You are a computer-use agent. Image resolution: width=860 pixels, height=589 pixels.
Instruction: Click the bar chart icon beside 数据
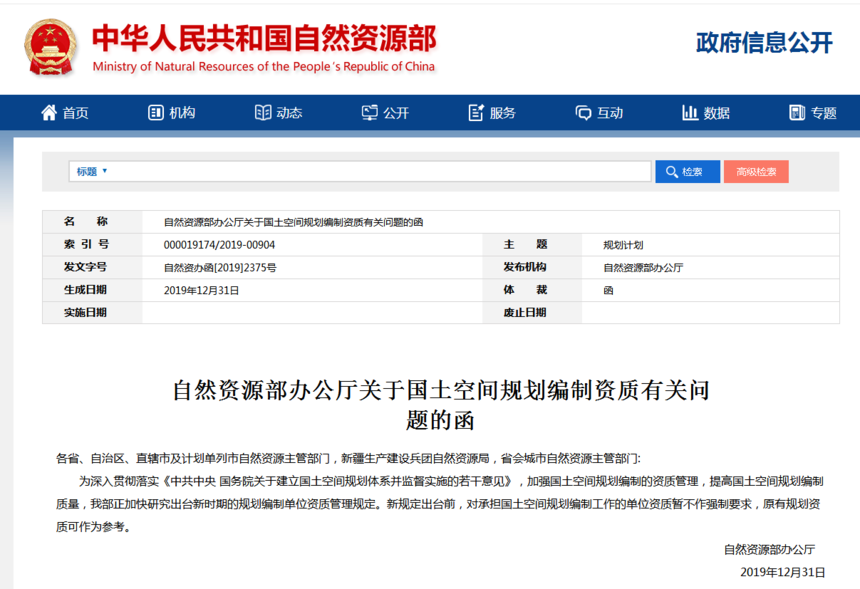[x=689, y=112]
